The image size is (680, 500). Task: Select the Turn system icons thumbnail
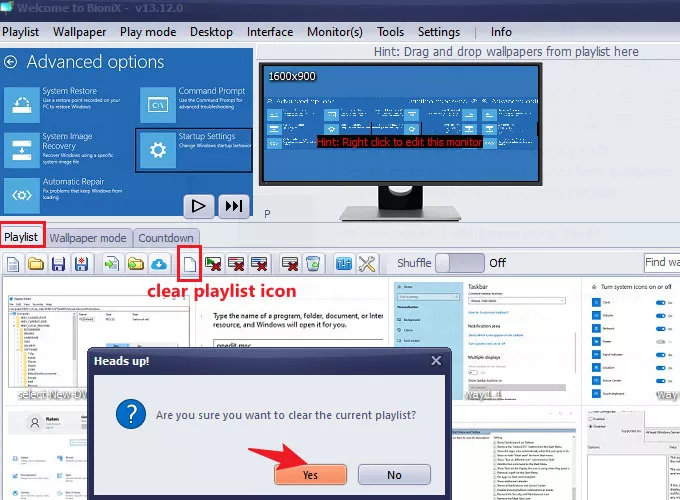pos(632,340)
